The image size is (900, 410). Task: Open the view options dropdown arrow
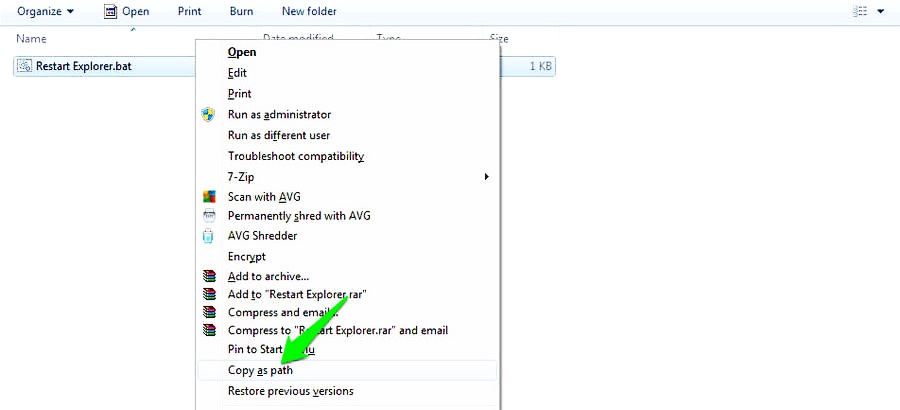[x=881, y=11]
